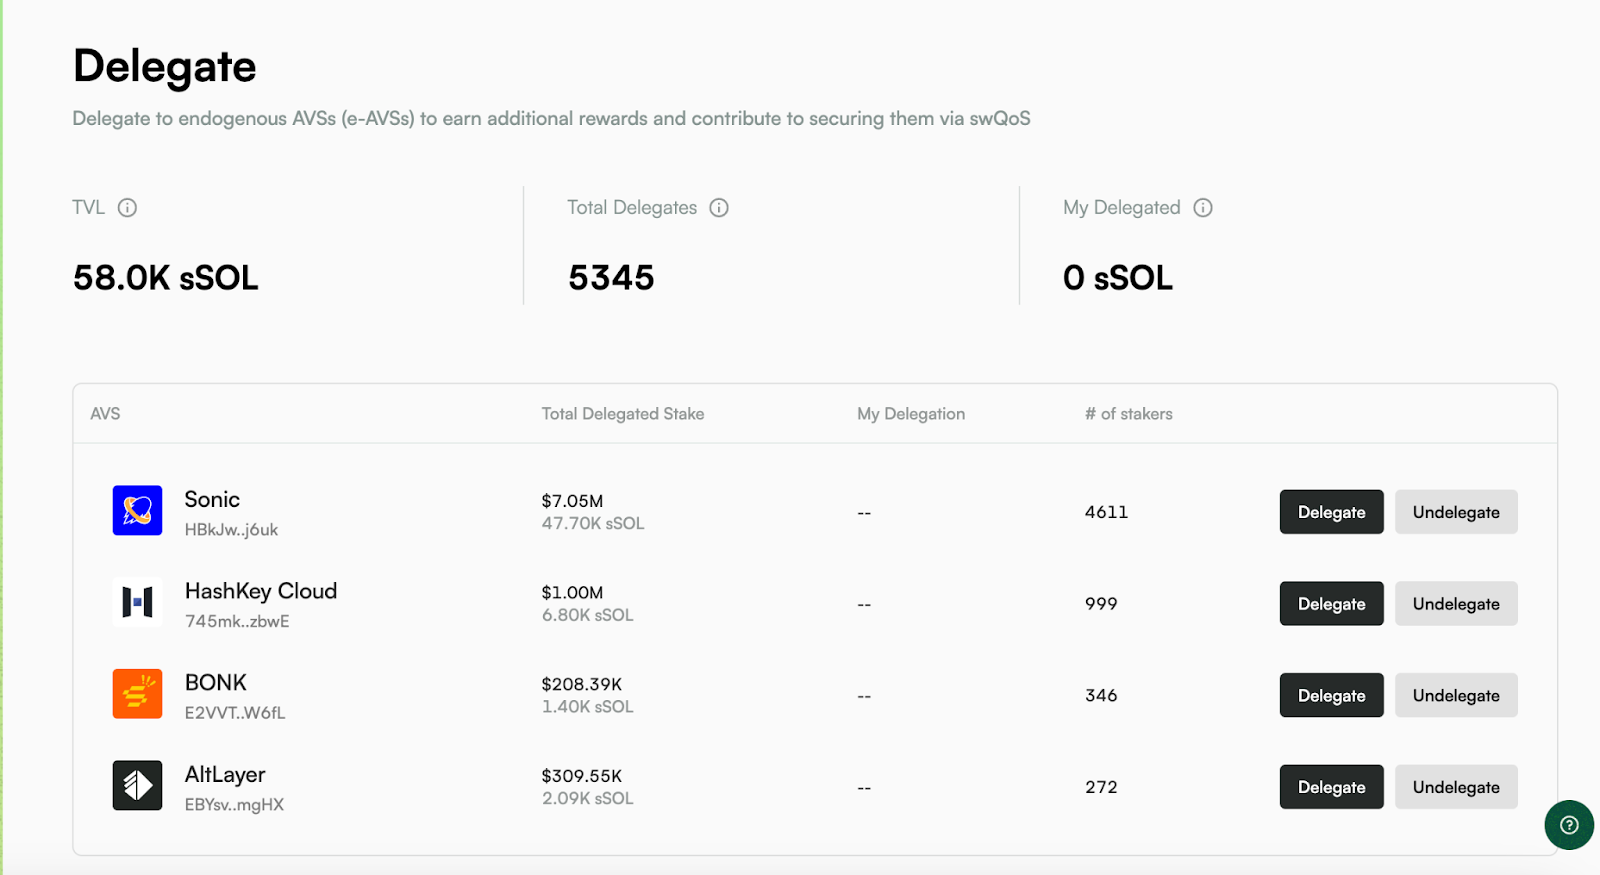Click the AVS column header
Image resolution: width=1600 pixels, height=875 pixels.
point(105,414)
